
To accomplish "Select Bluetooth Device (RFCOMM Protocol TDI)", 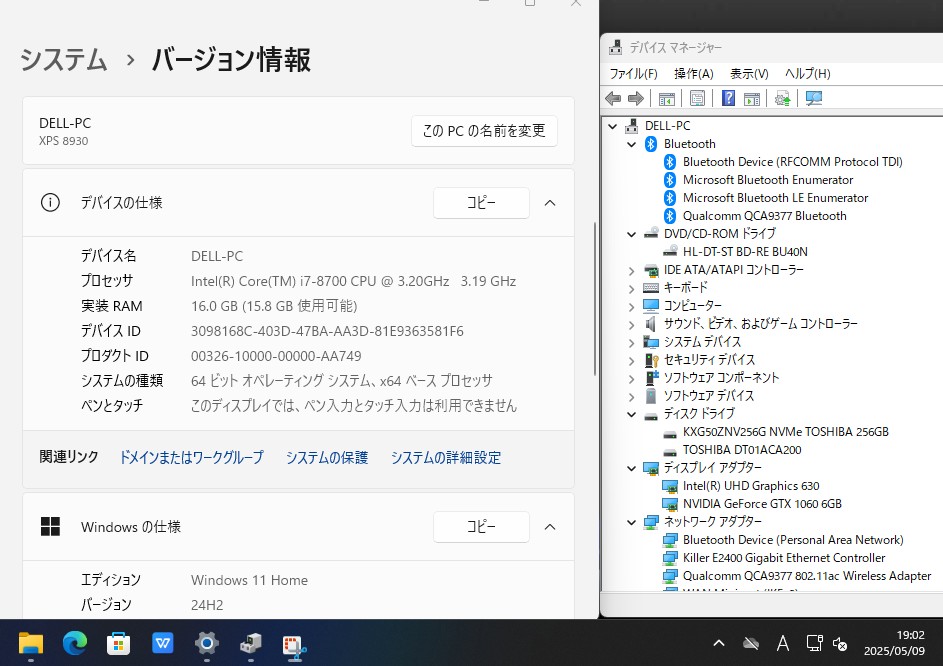I will pyautogui.click(x=792, y=161).
